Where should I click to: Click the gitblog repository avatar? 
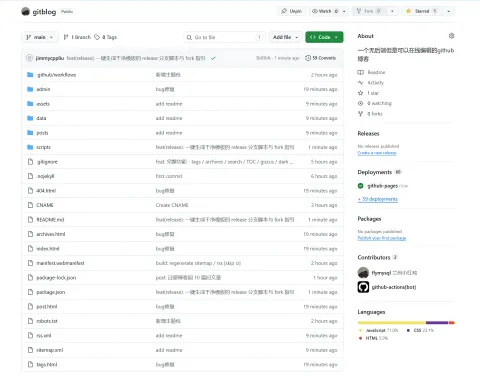pyautogui.click(x=26, y=12)
